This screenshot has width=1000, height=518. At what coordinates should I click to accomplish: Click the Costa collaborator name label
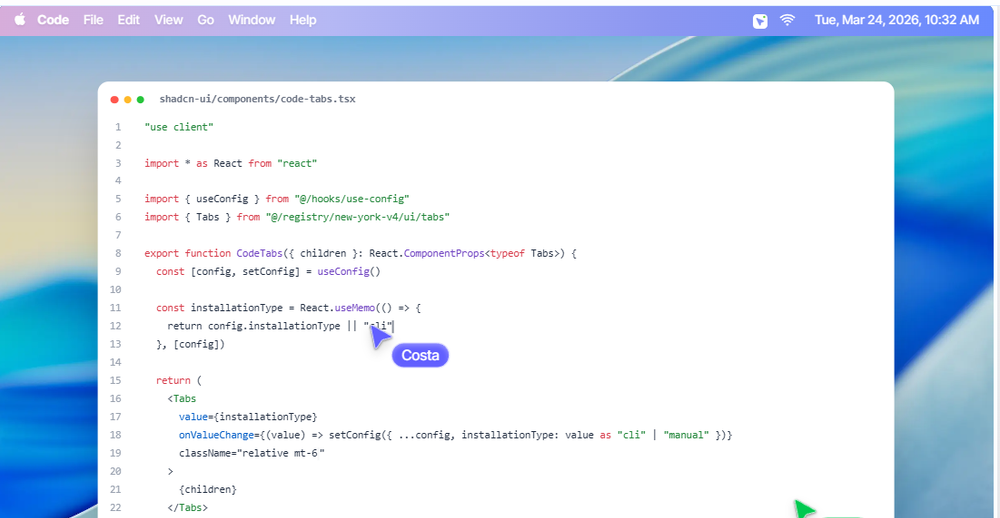click(420, 355)
